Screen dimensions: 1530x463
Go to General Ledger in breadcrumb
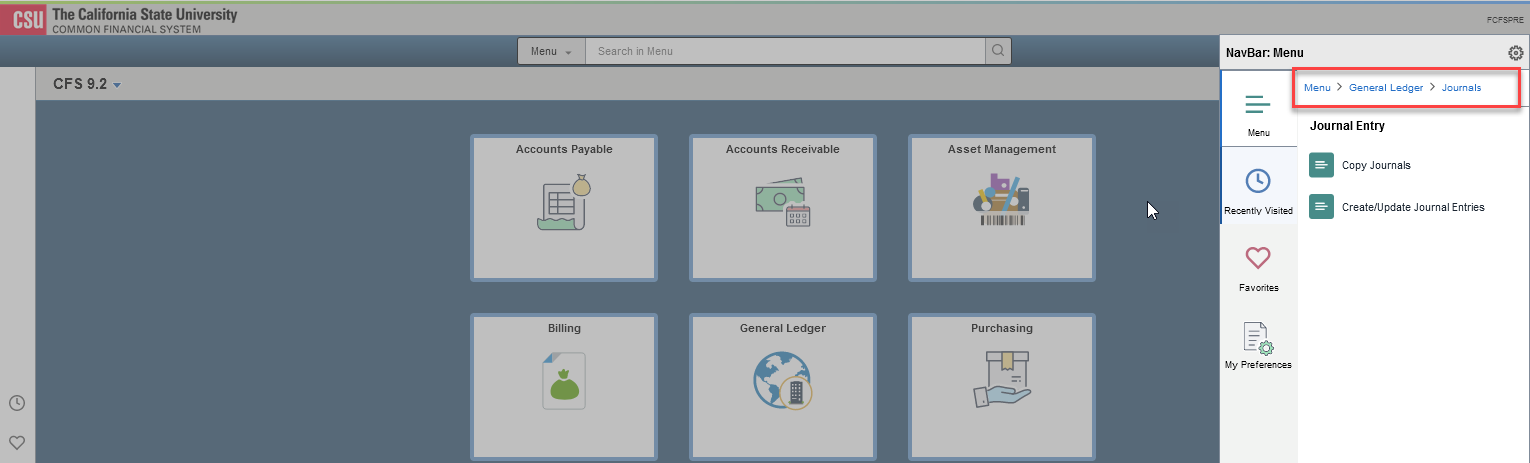point(1385,88)
